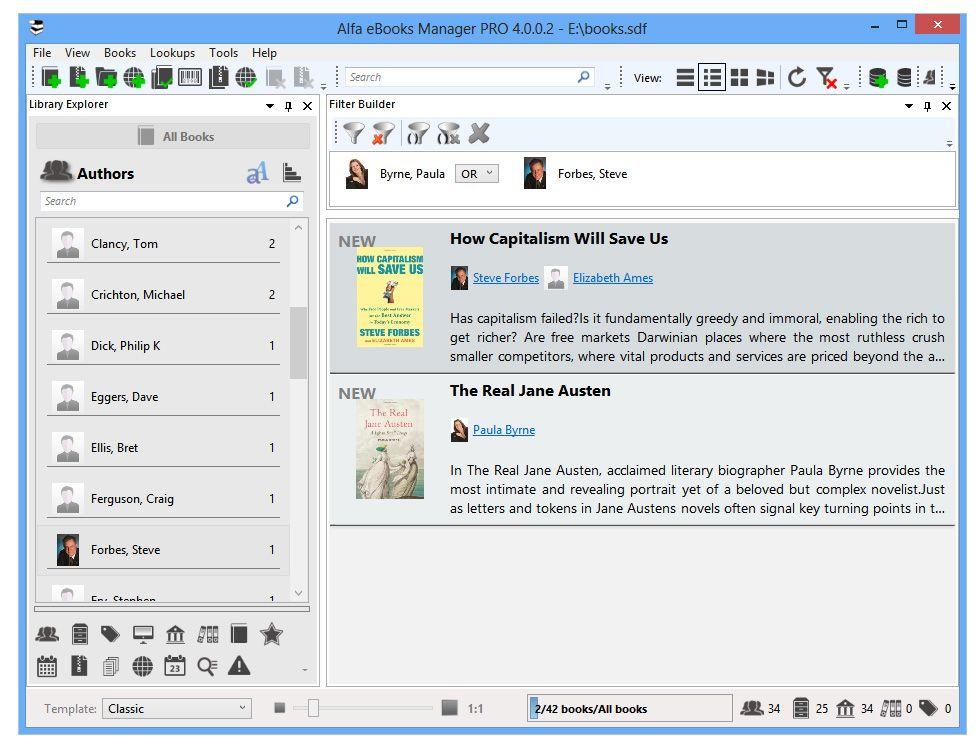Viewport: 980px width, 753px height.
Task: Pin the Filter Builder panel
Action: [x=927, y=106]
